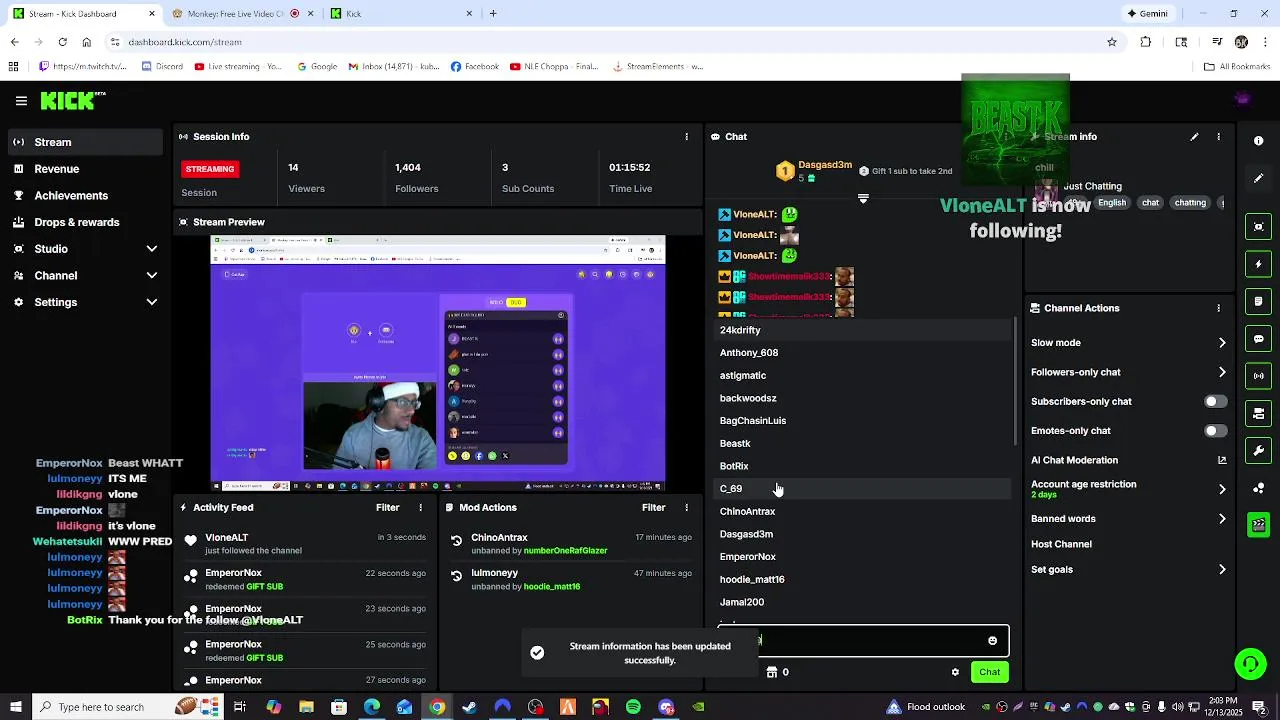Image resolution: width=1280 pixels, height=720 pixels.
Task: Click the wrench icon in the right toolbar
Action: (1258, 451)
